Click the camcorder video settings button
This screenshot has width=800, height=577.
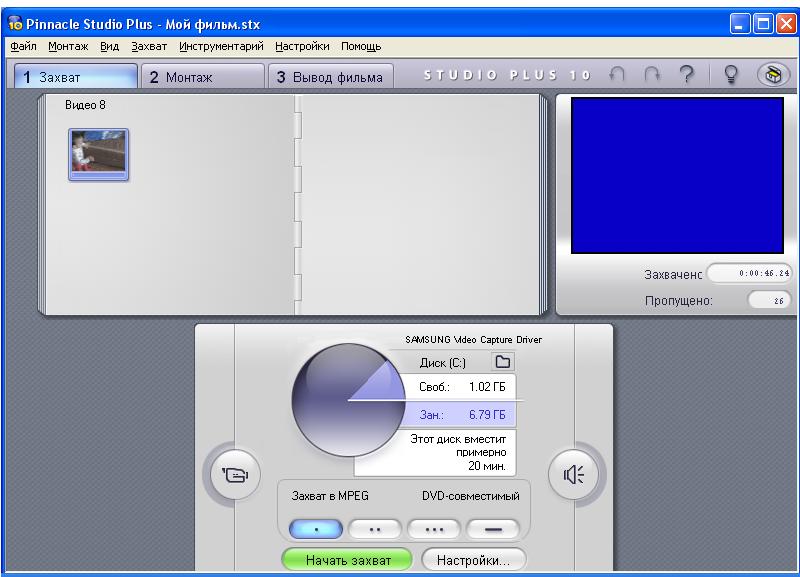click(235, 475)
